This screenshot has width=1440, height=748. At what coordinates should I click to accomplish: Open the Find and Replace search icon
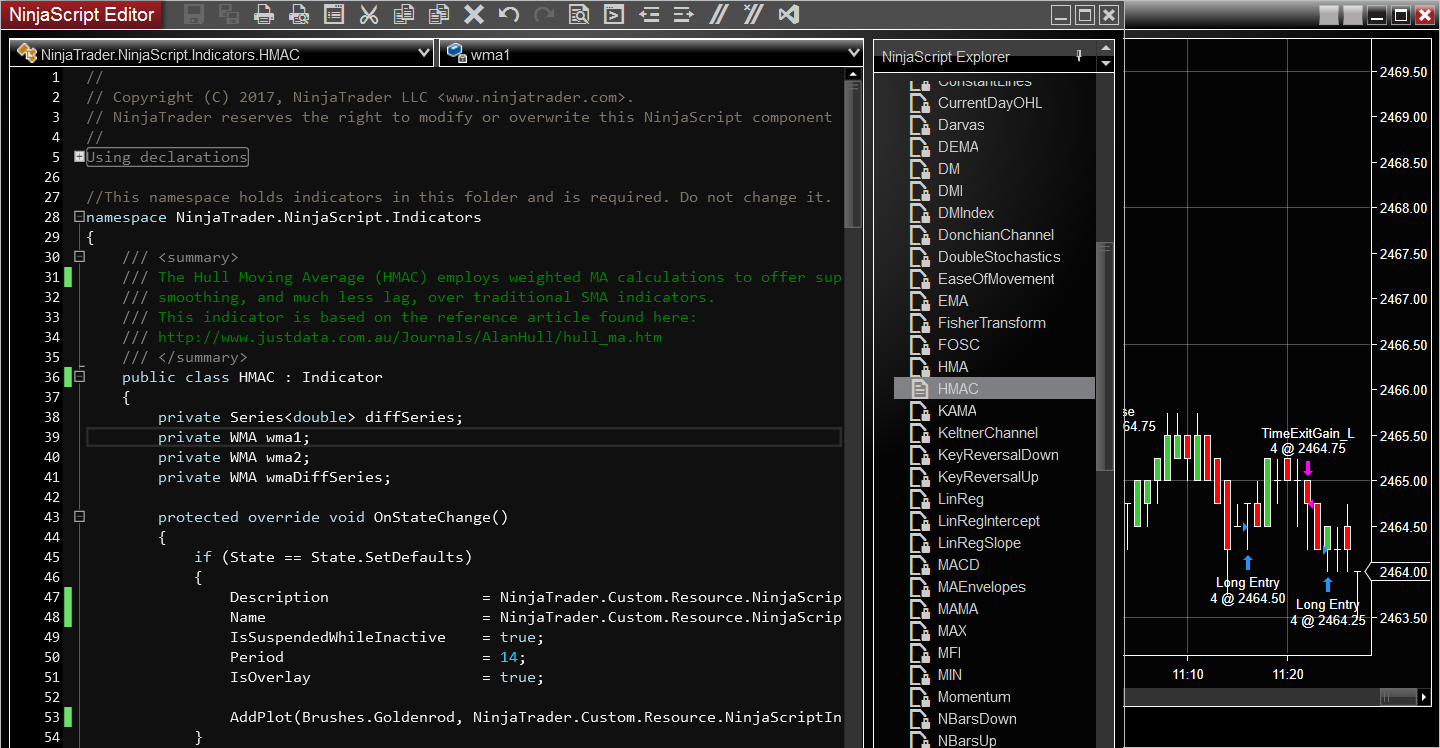click(x=579, y=15)
